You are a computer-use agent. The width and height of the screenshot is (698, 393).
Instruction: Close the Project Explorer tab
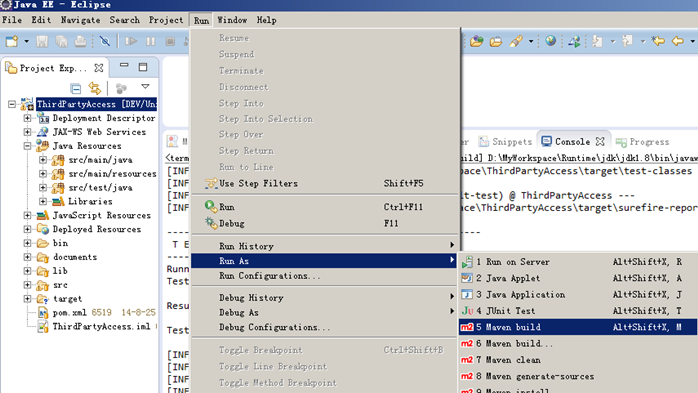[99, 68]
